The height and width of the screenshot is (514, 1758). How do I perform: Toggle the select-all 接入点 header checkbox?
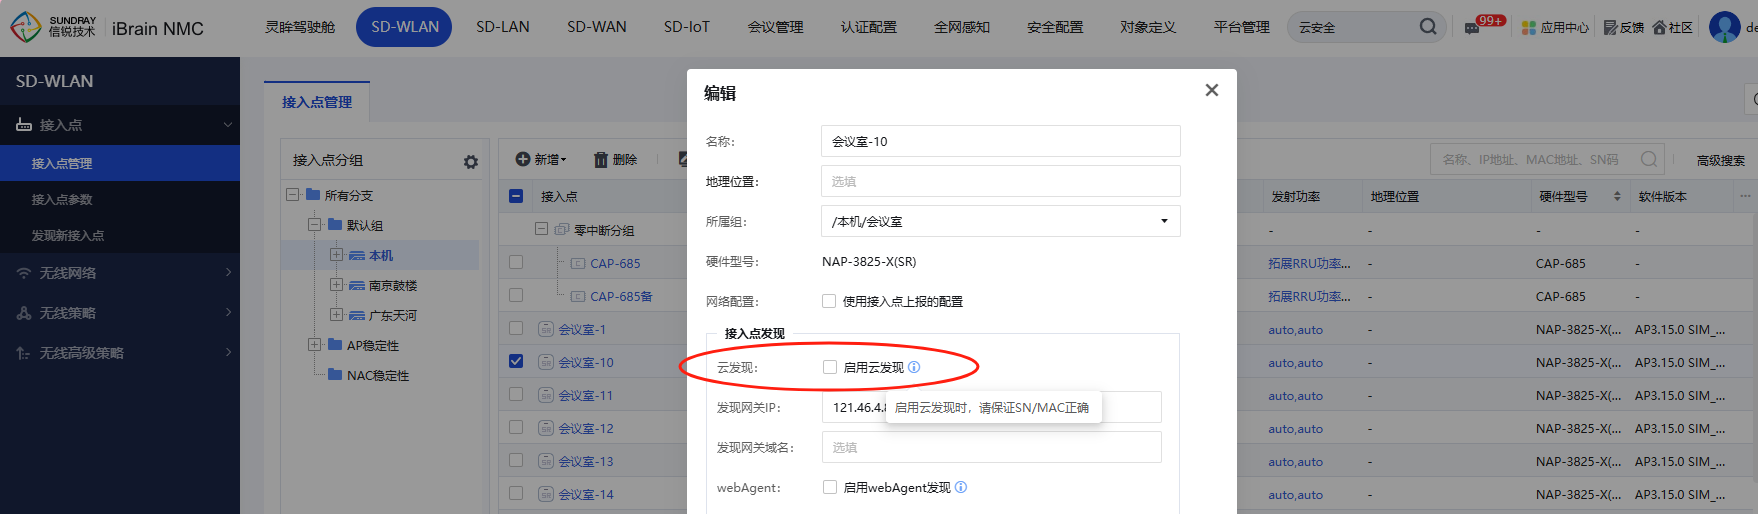click(x=516, y=196)
